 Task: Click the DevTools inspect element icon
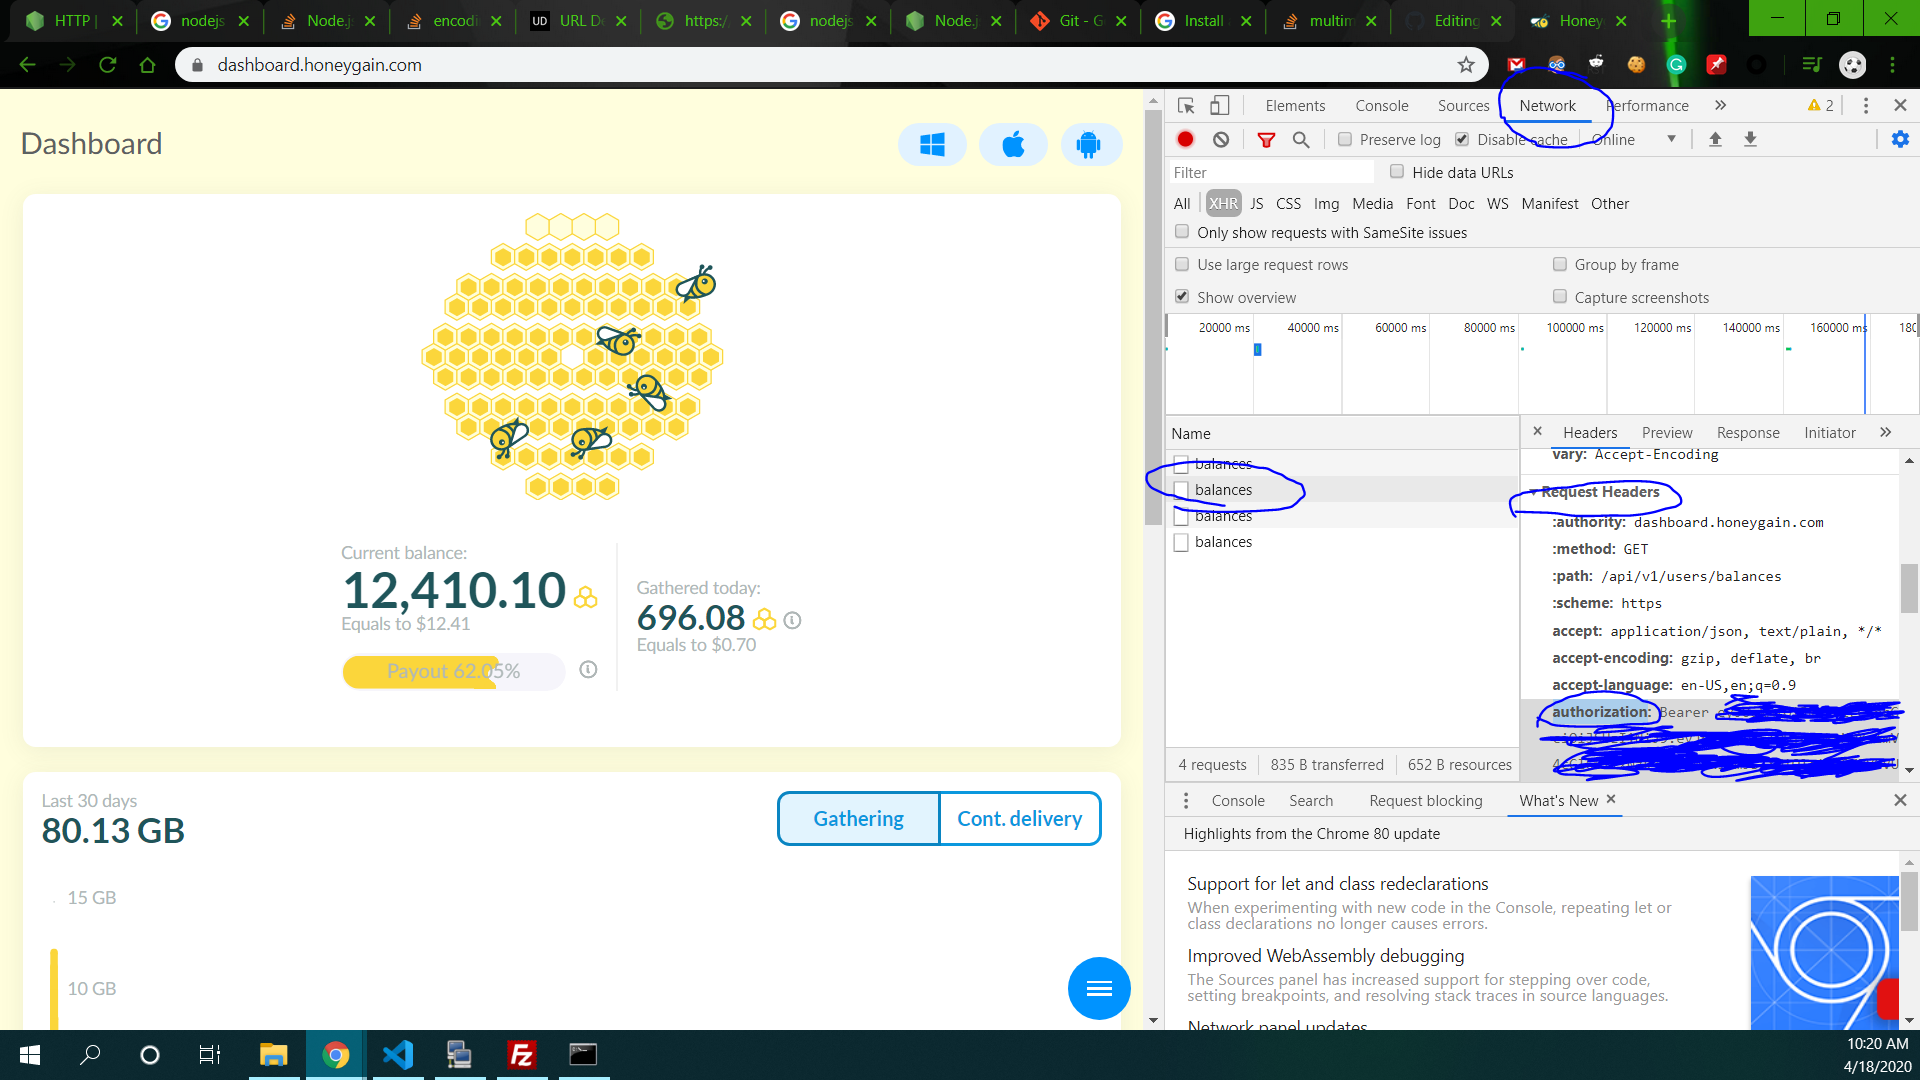[x=1186, y=105]
